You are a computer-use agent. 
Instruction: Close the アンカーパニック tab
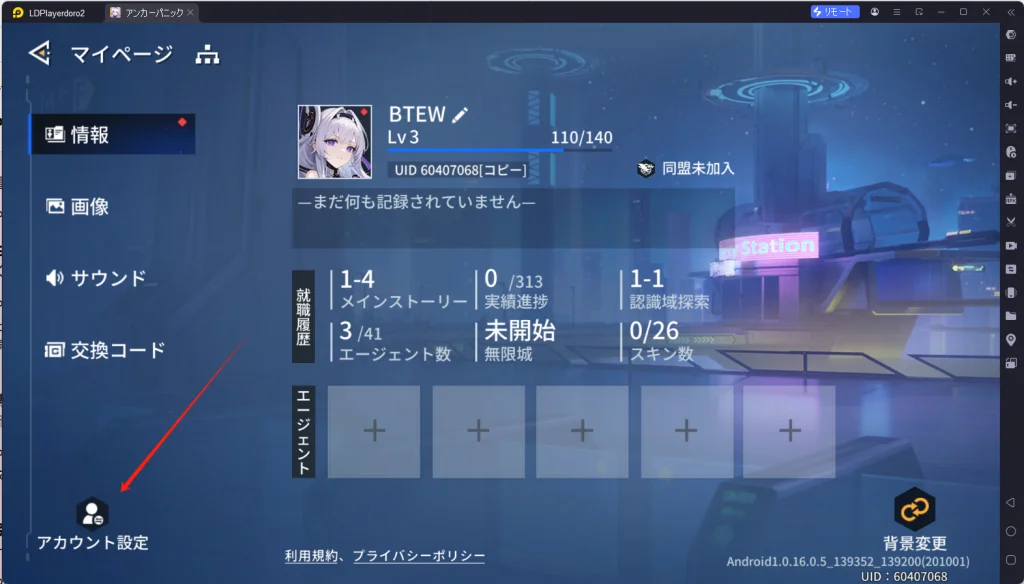coord(191,12)
